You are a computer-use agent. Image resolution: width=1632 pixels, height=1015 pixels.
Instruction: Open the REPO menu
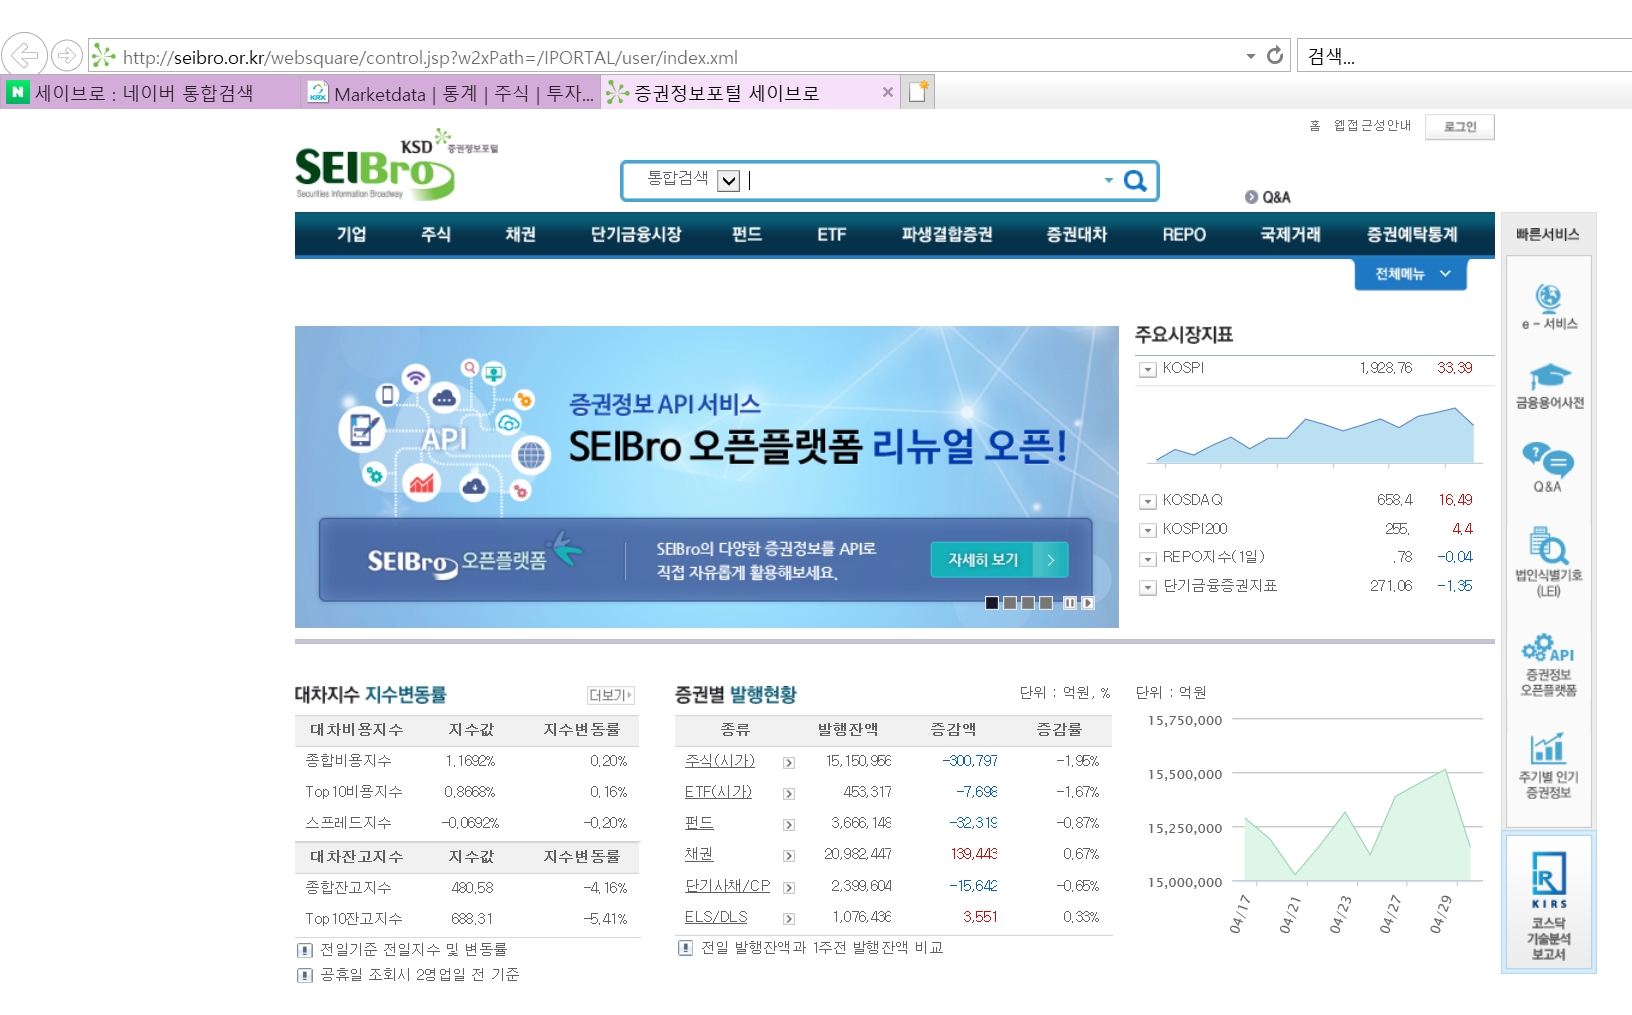1184,234
